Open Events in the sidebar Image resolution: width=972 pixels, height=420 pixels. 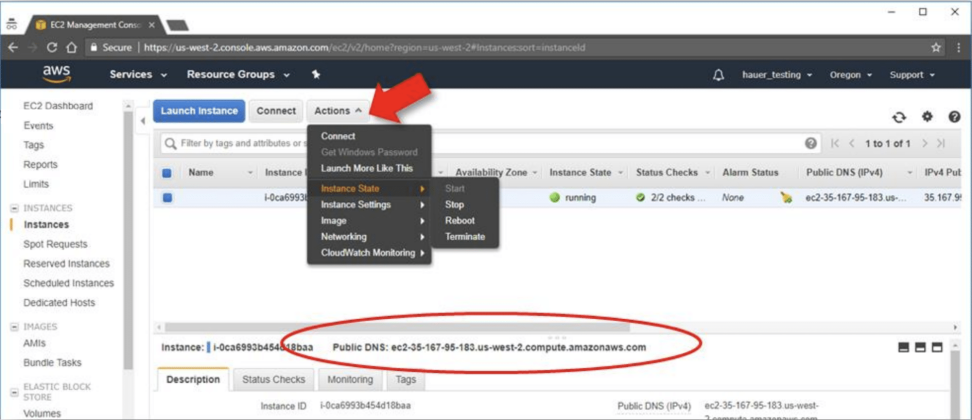click(x=38, y=126)
